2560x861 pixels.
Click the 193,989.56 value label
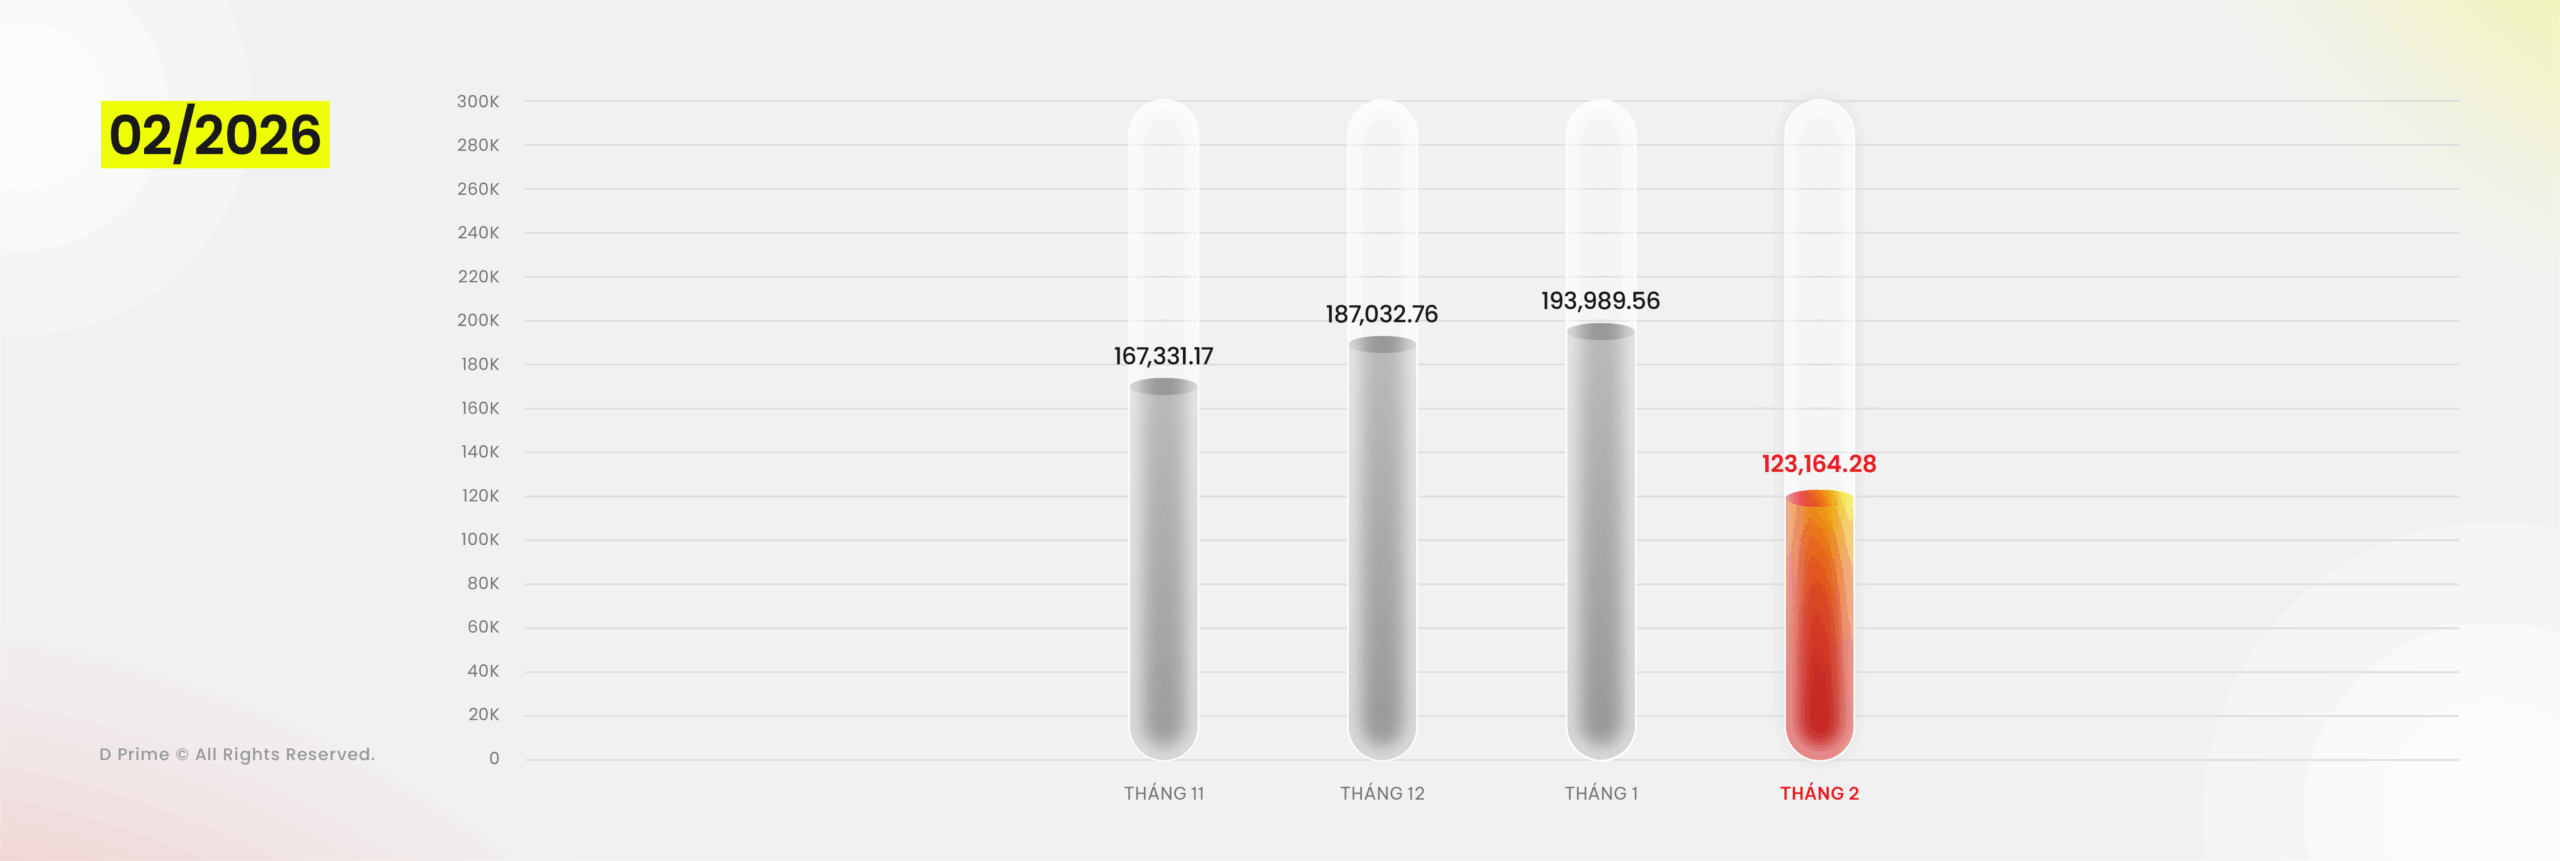pos(1600,301)
